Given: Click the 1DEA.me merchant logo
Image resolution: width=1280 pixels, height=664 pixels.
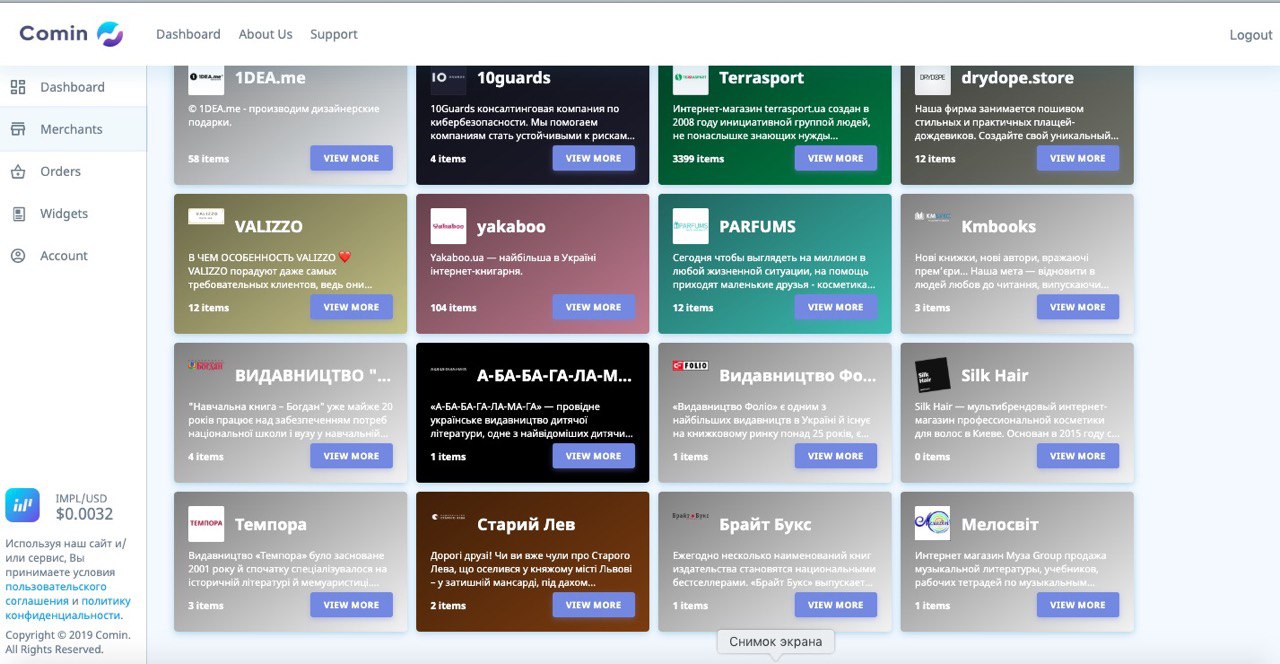Looking at the screenshot, I should coord(206,78).
